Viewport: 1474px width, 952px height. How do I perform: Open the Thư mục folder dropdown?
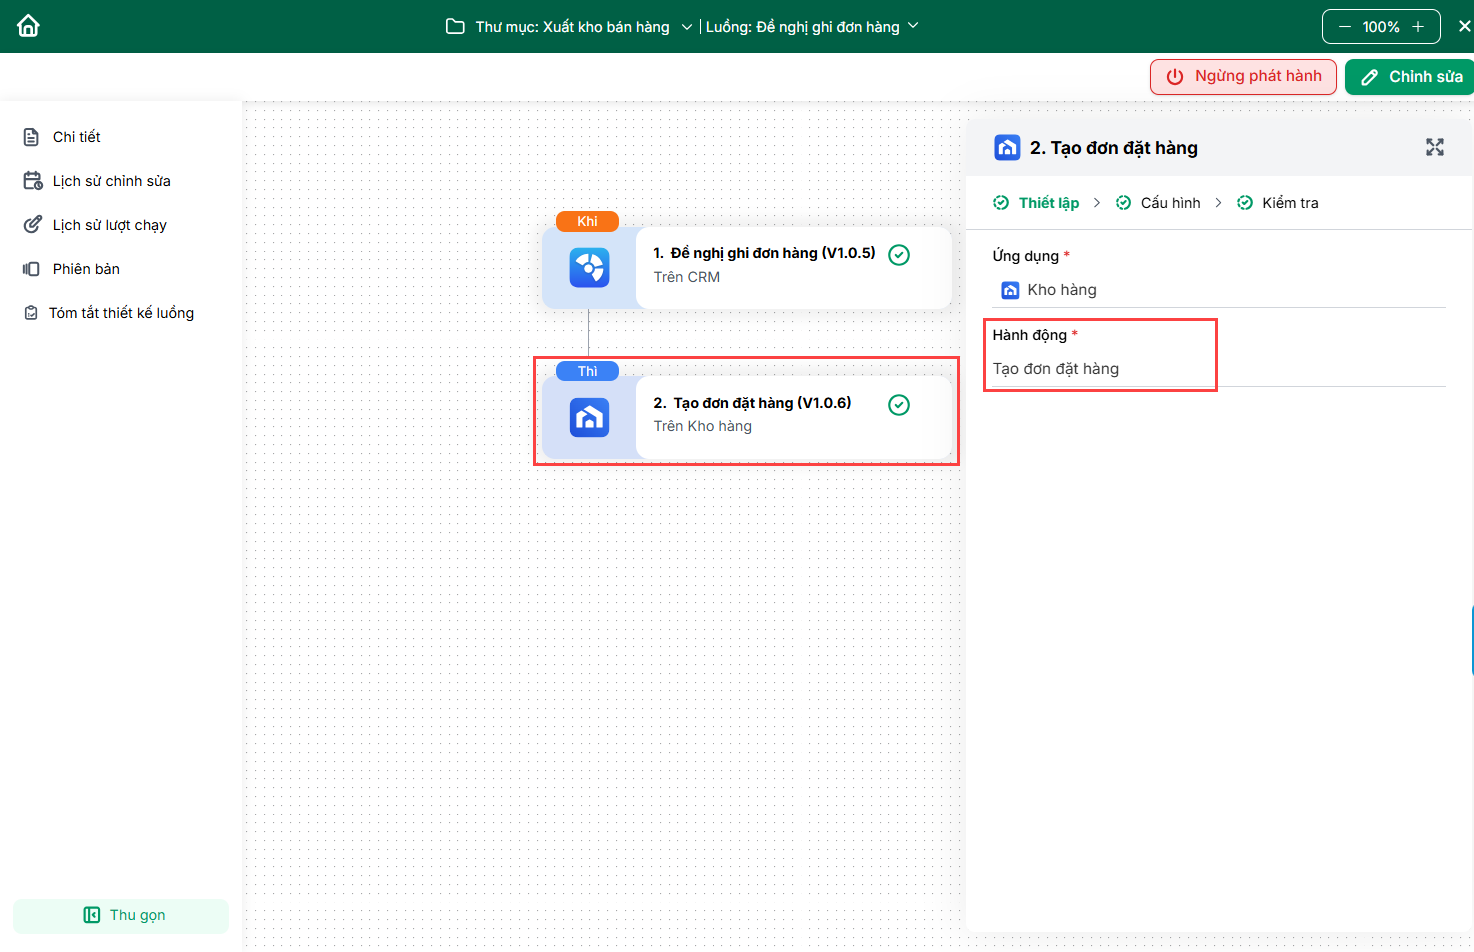(x=686, y=27)
